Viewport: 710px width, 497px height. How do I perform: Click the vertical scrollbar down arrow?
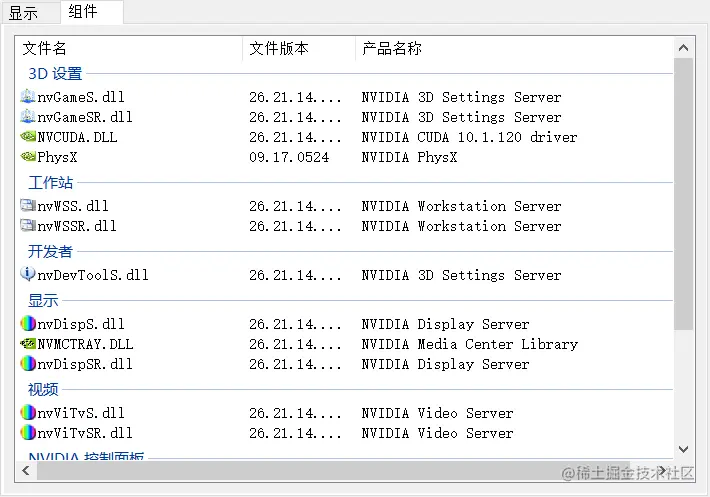684,449
